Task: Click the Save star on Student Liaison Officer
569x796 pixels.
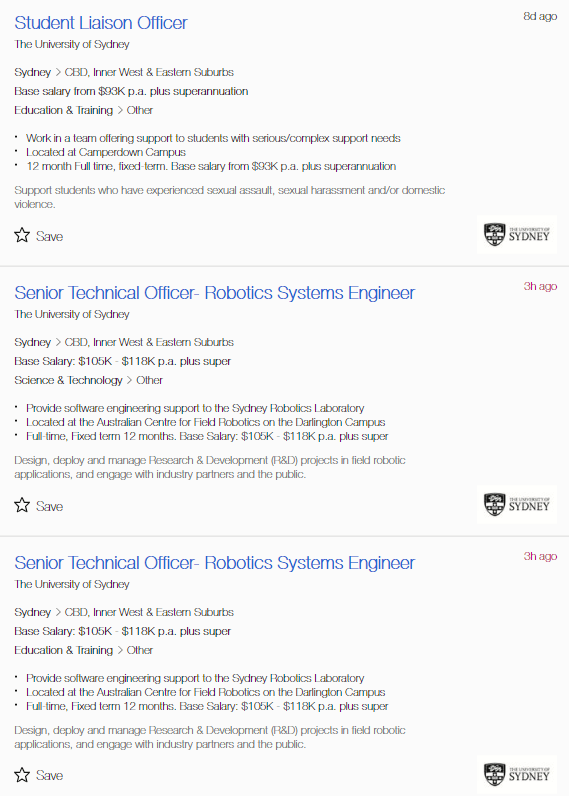Action: (22, 235)
